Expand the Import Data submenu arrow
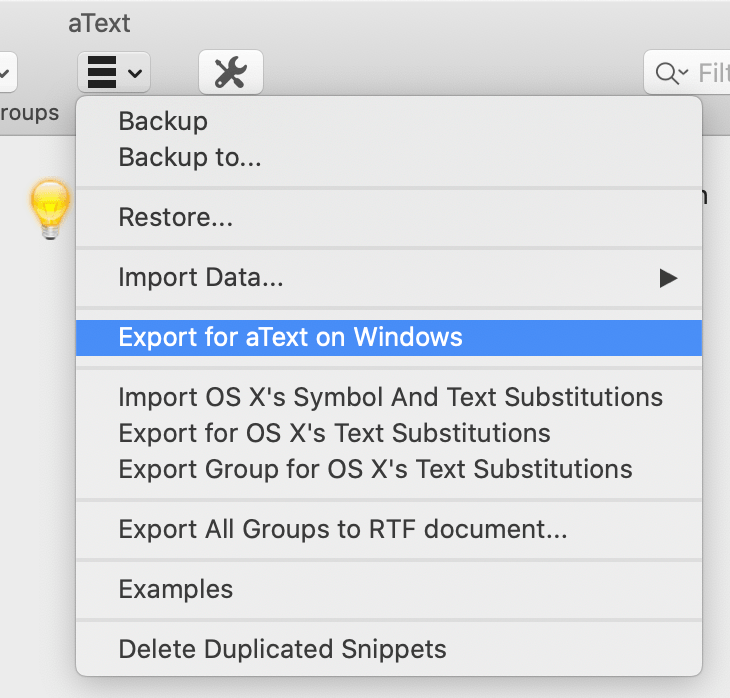The image size is (730, 698). pos(668,279)
